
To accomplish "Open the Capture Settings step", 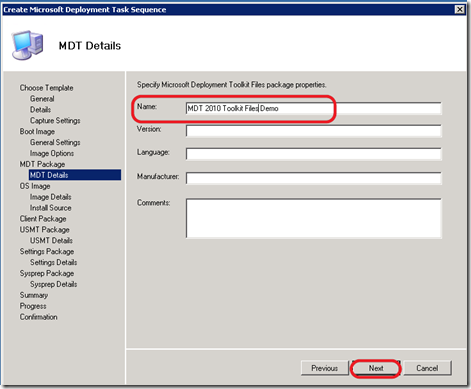I will click(55, 120).
